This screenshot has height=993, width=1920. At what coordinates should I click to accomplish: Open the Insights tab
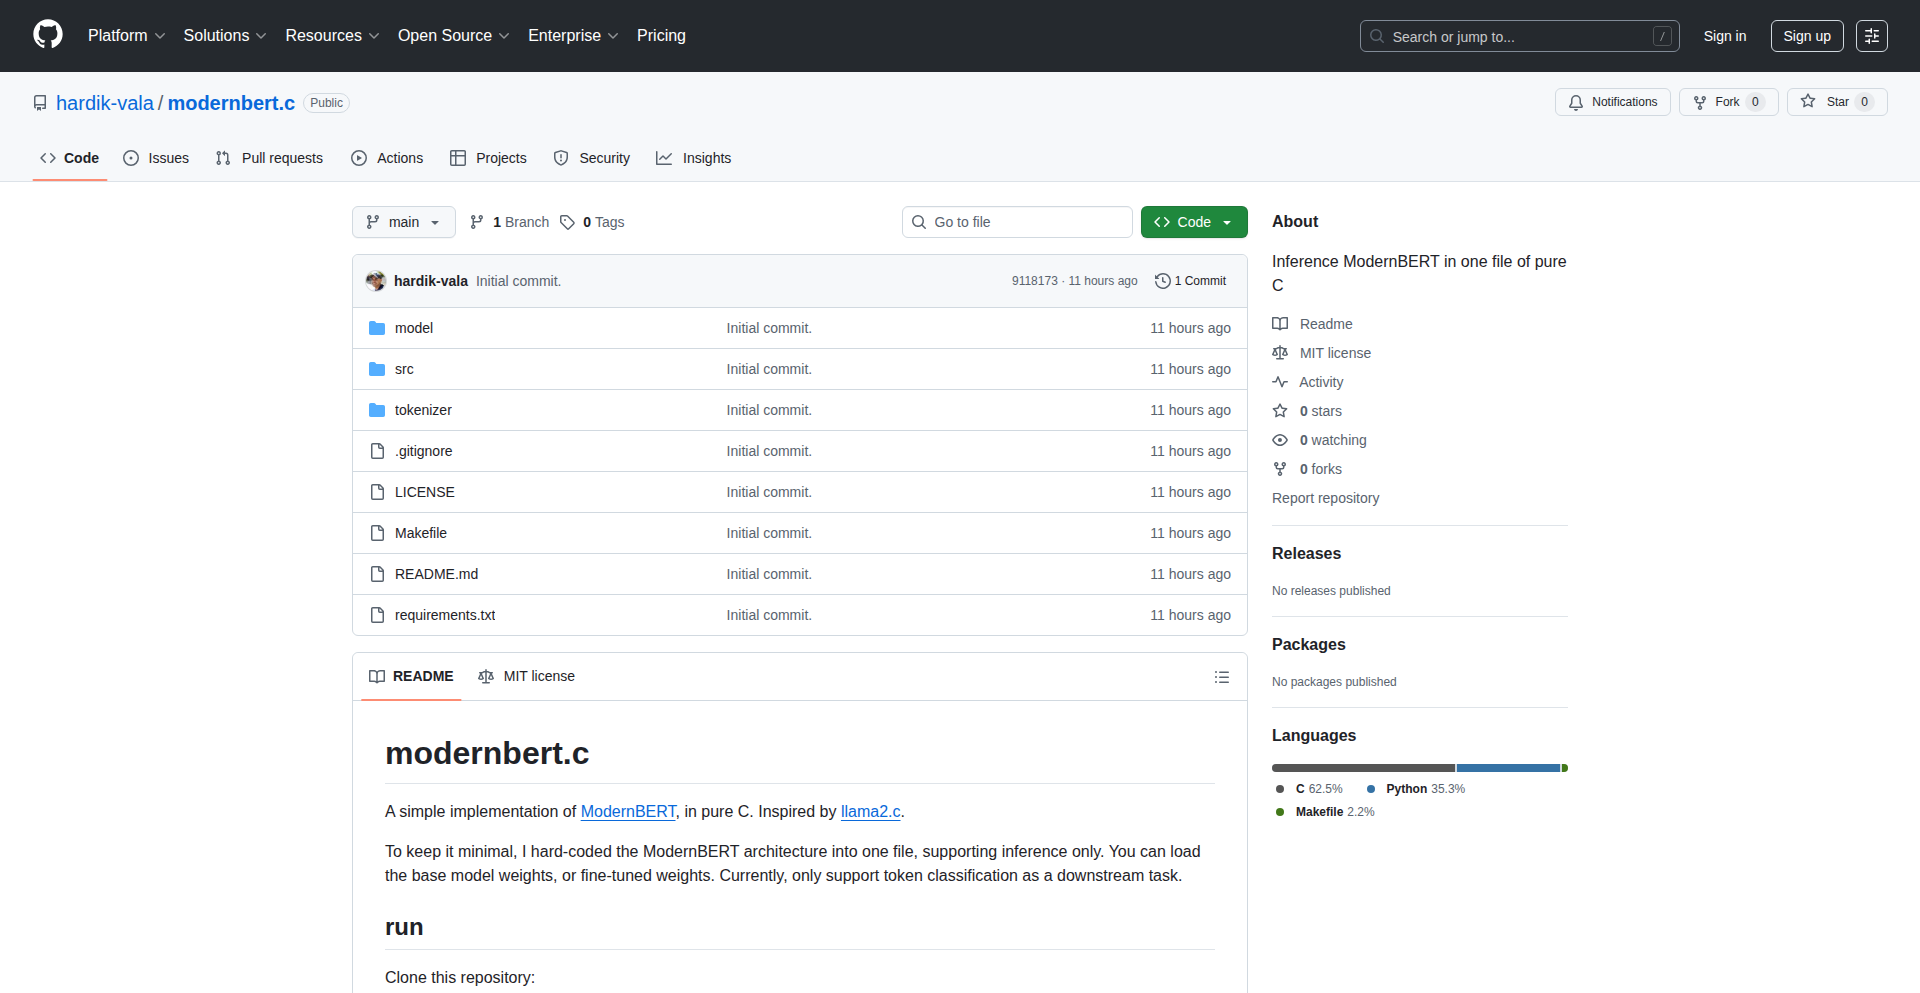694,158
